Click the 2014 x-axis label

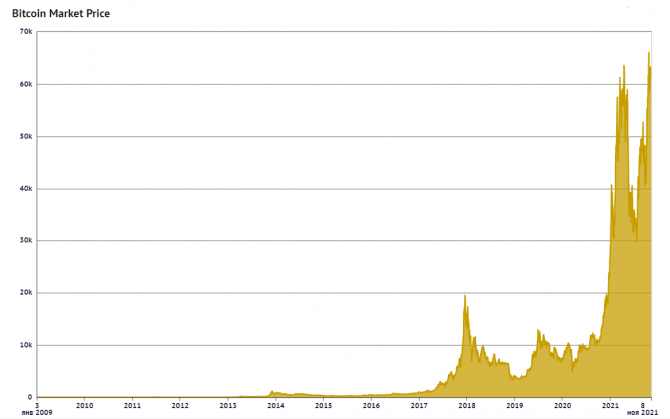276,405
